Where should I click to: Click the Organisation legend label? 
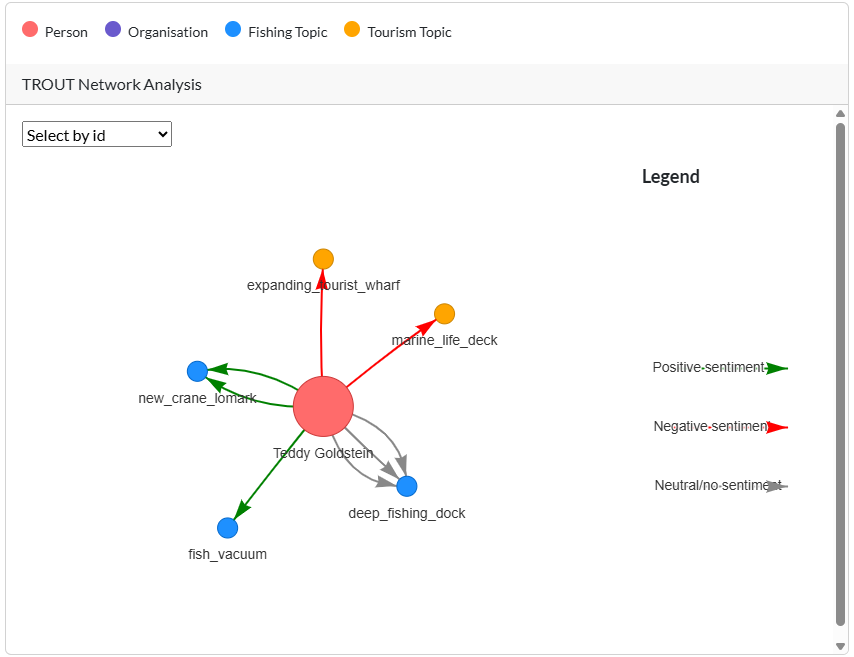(x=168, y=32)
